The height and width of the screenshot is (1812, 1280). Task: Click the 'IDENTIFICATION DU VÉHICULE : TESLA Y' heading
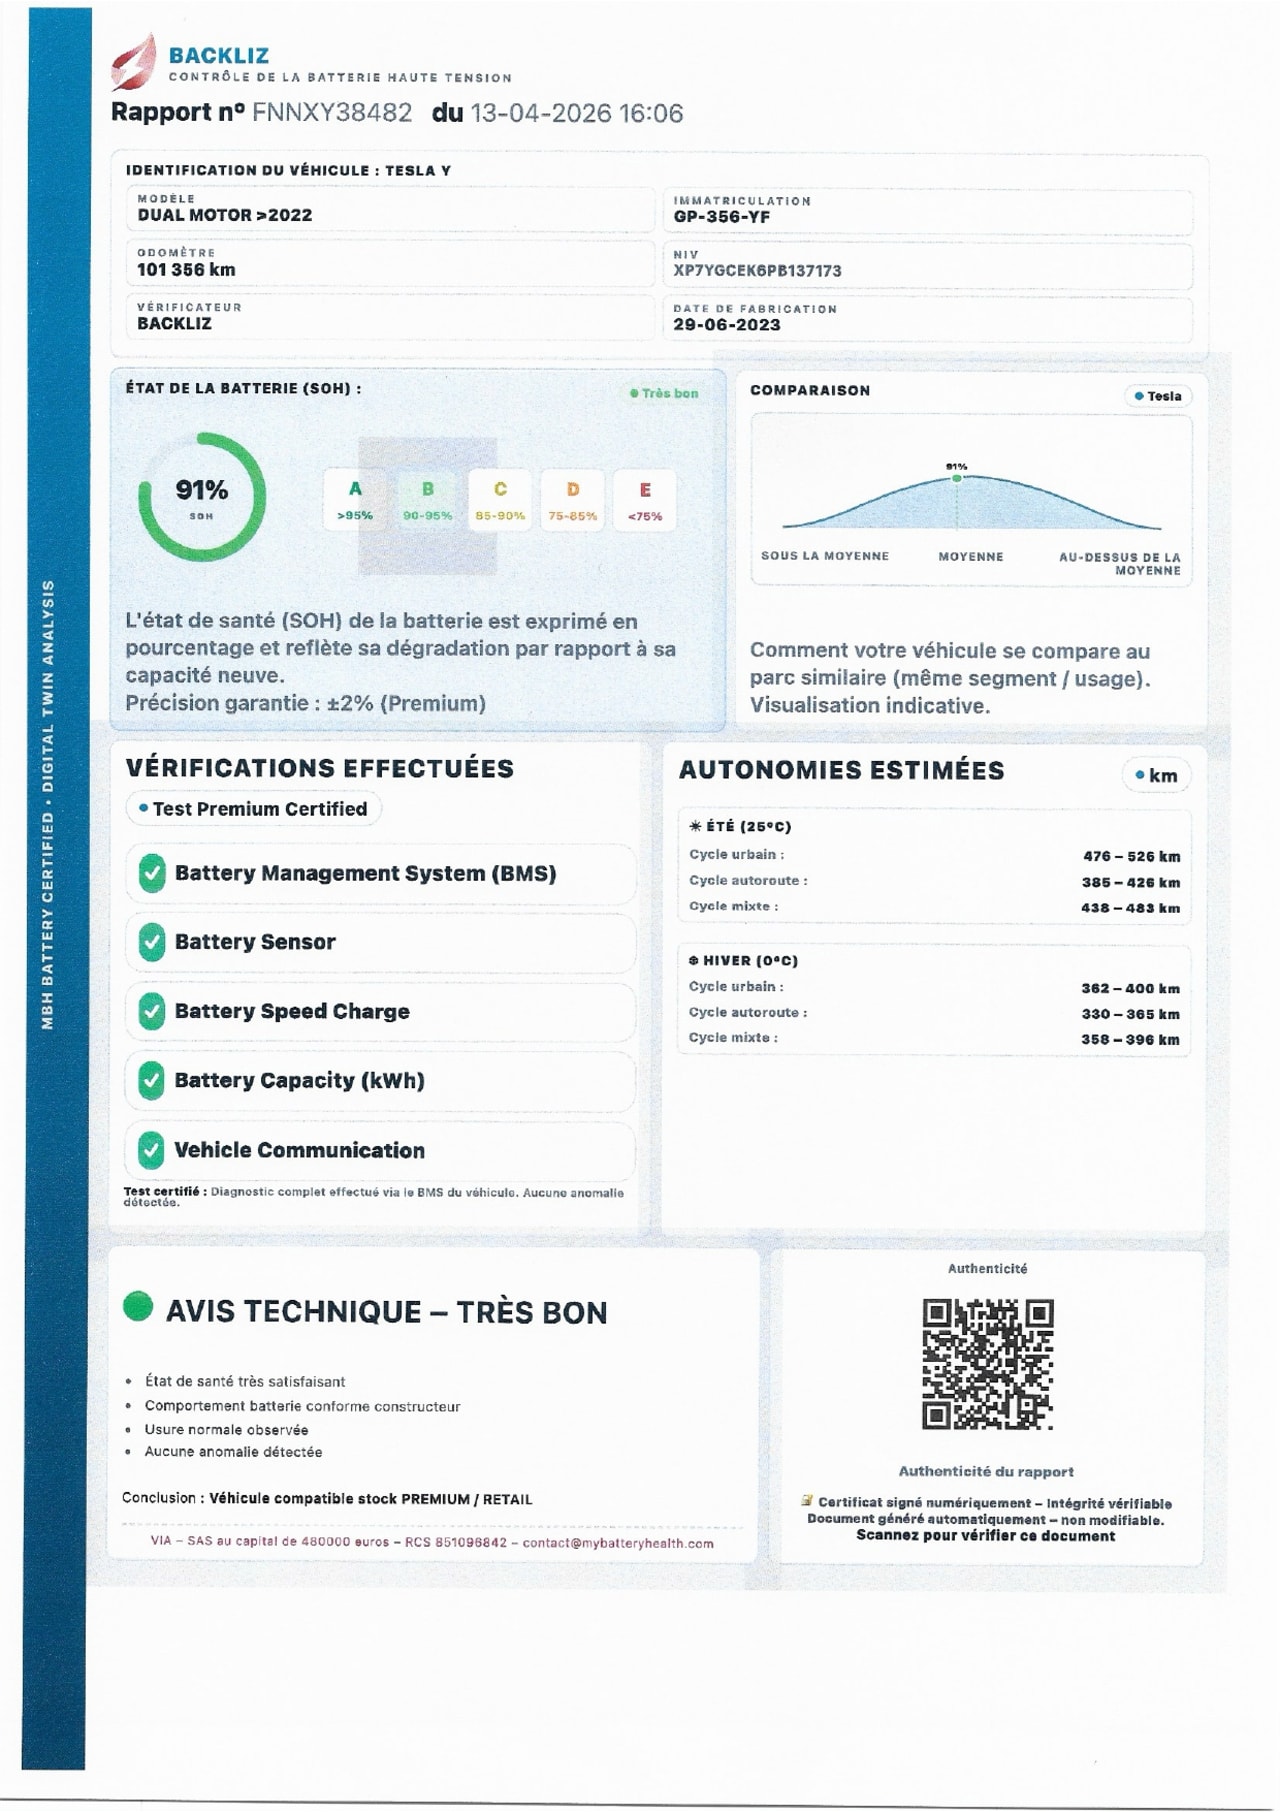tap(288, 170)
